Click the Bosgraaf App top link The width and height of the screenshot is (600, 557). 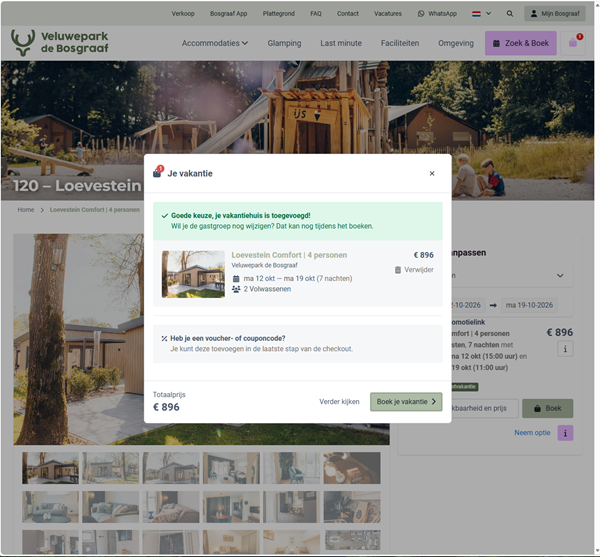point(228,13)
